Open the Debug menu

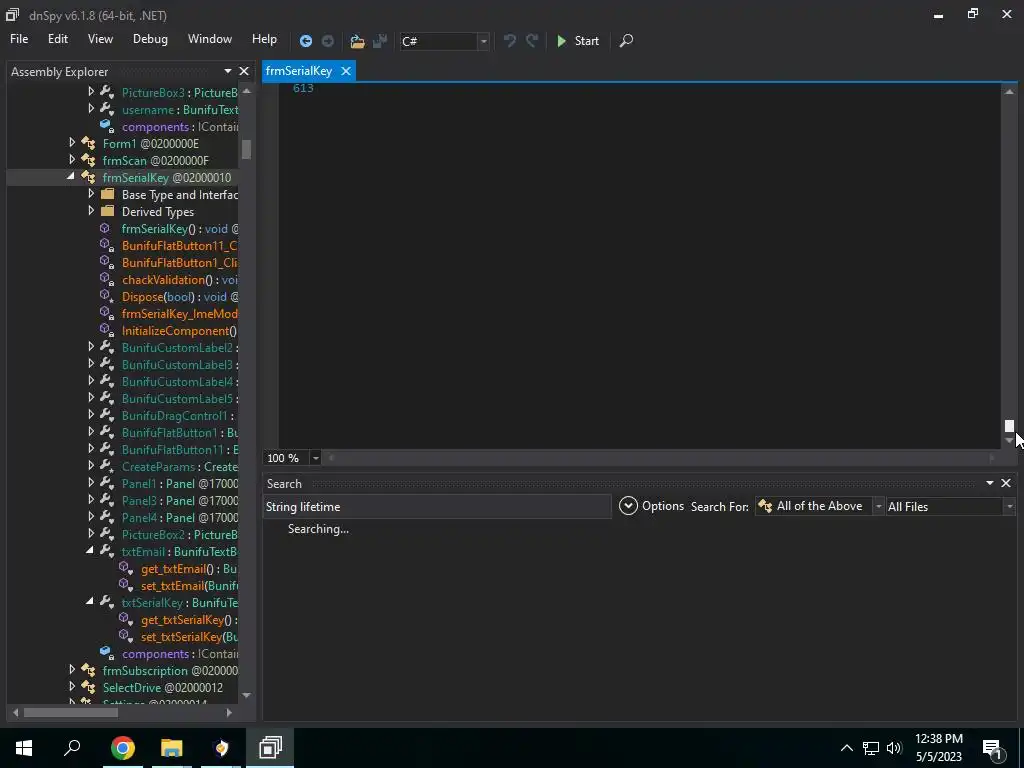[150, 39]
